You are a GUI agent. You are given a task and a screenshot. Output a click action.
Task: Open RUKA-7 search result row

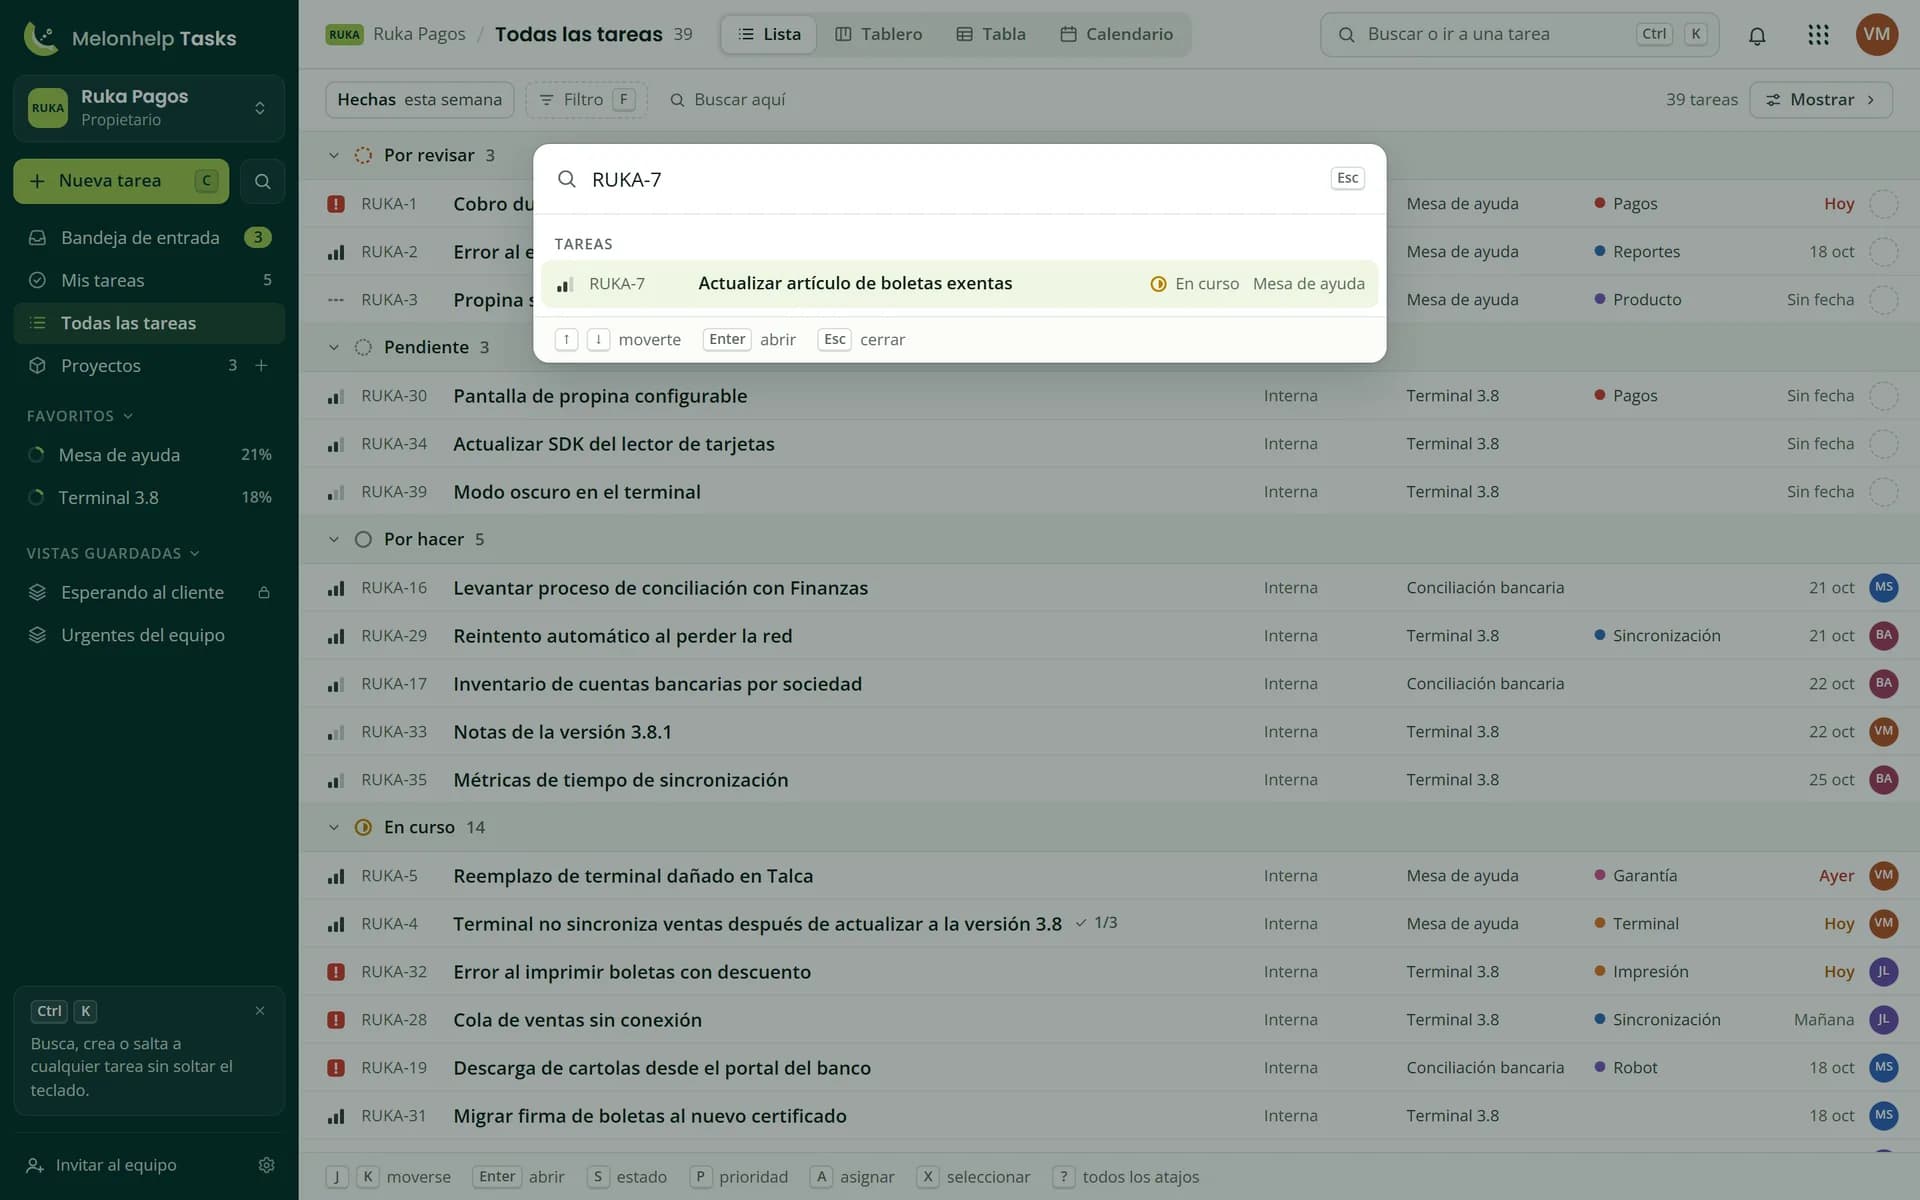point(960,284)
